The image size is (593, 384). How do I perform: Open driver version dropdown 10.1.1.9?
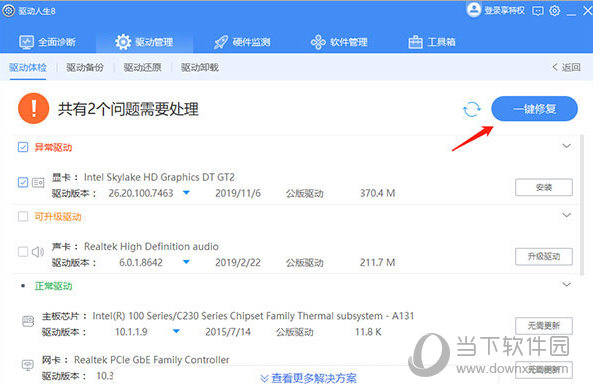tap(176, 331)
